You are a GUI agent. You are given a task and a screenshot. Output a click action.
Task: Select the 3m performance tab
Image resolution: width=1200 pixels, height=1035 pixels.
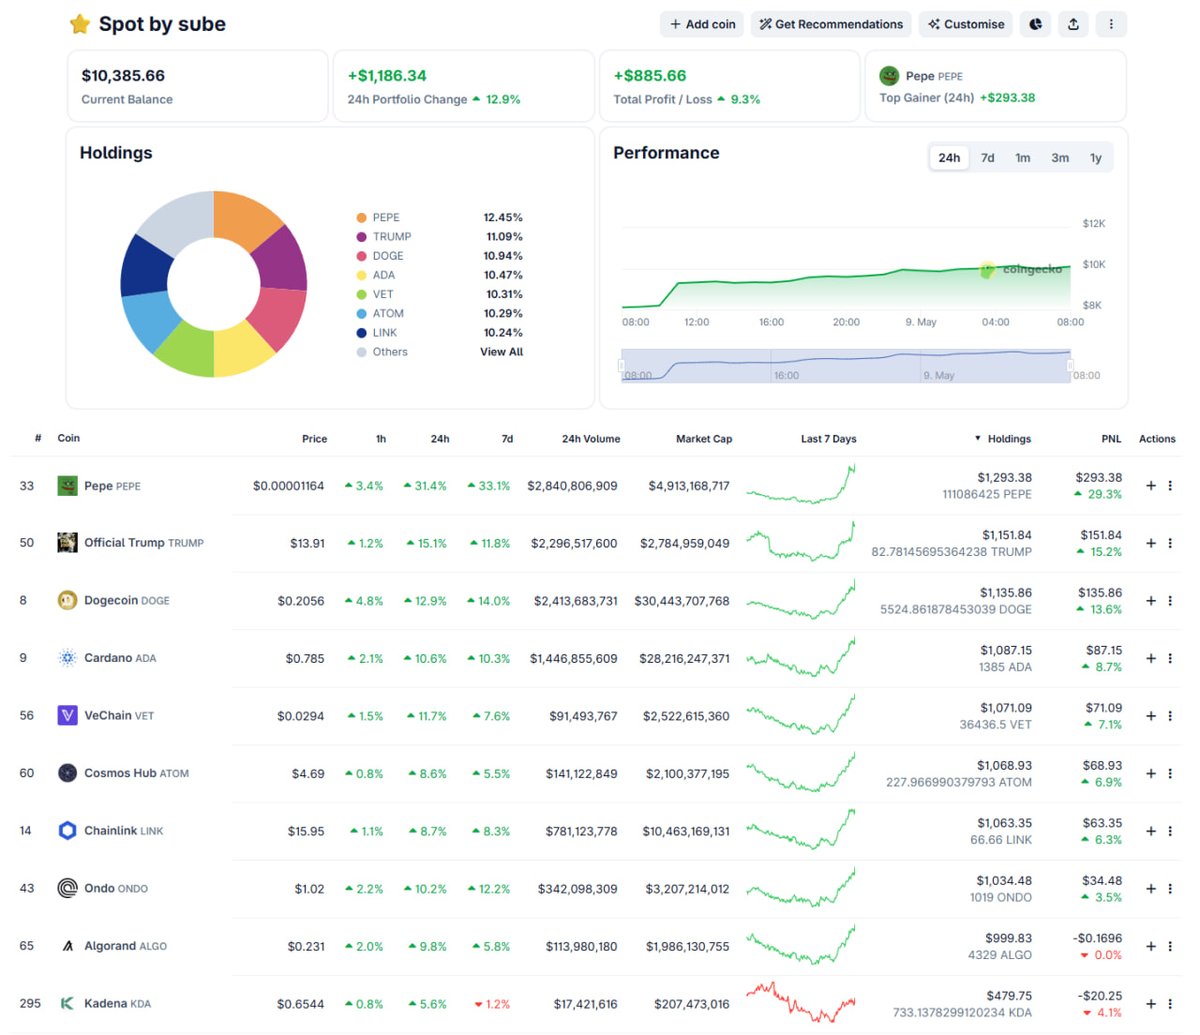click(x=1060, y=158)
